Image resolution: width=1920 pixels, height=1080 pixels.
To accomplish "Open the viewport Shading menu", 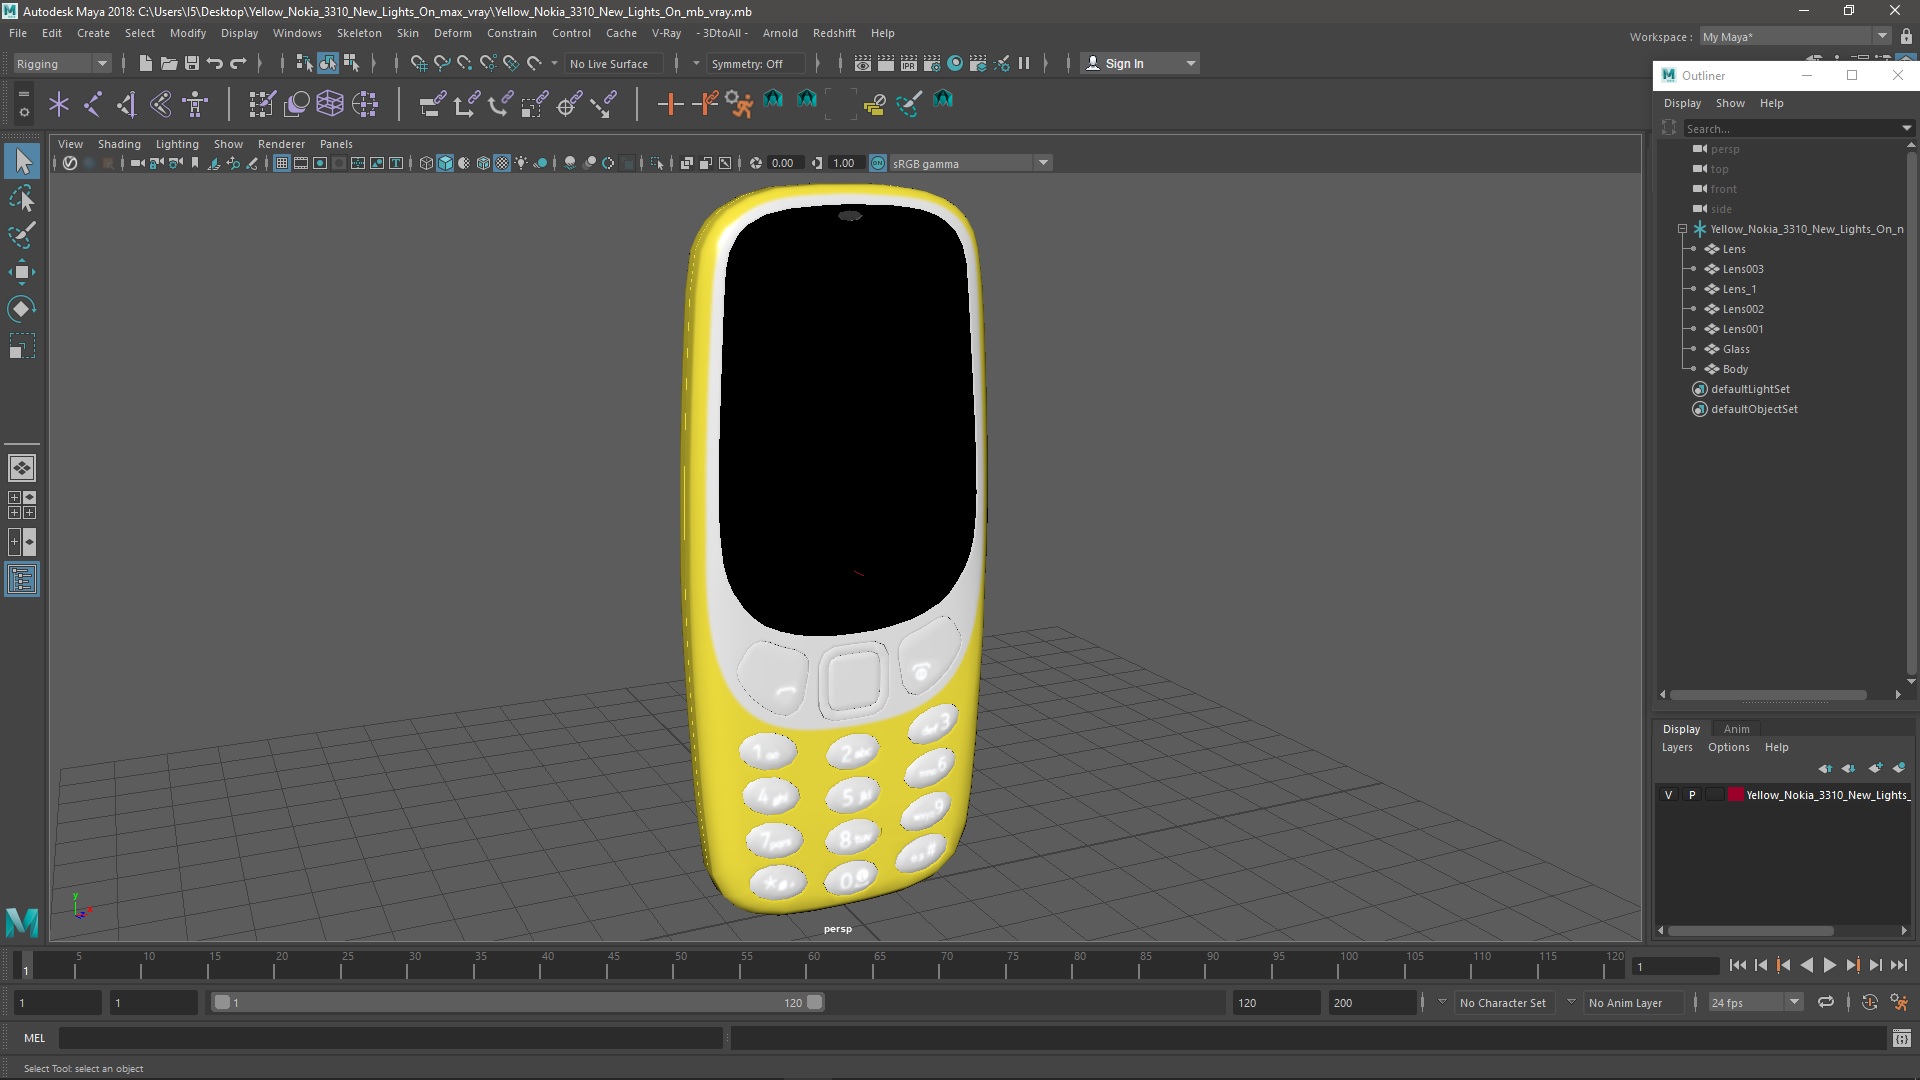I will (x=119, y=144).
